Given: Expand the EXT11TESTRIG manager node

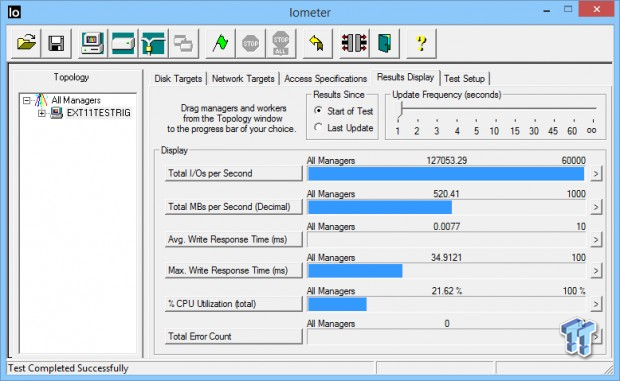Looking at the screenshot, I should pyautogui.click(x=42, y=113).
